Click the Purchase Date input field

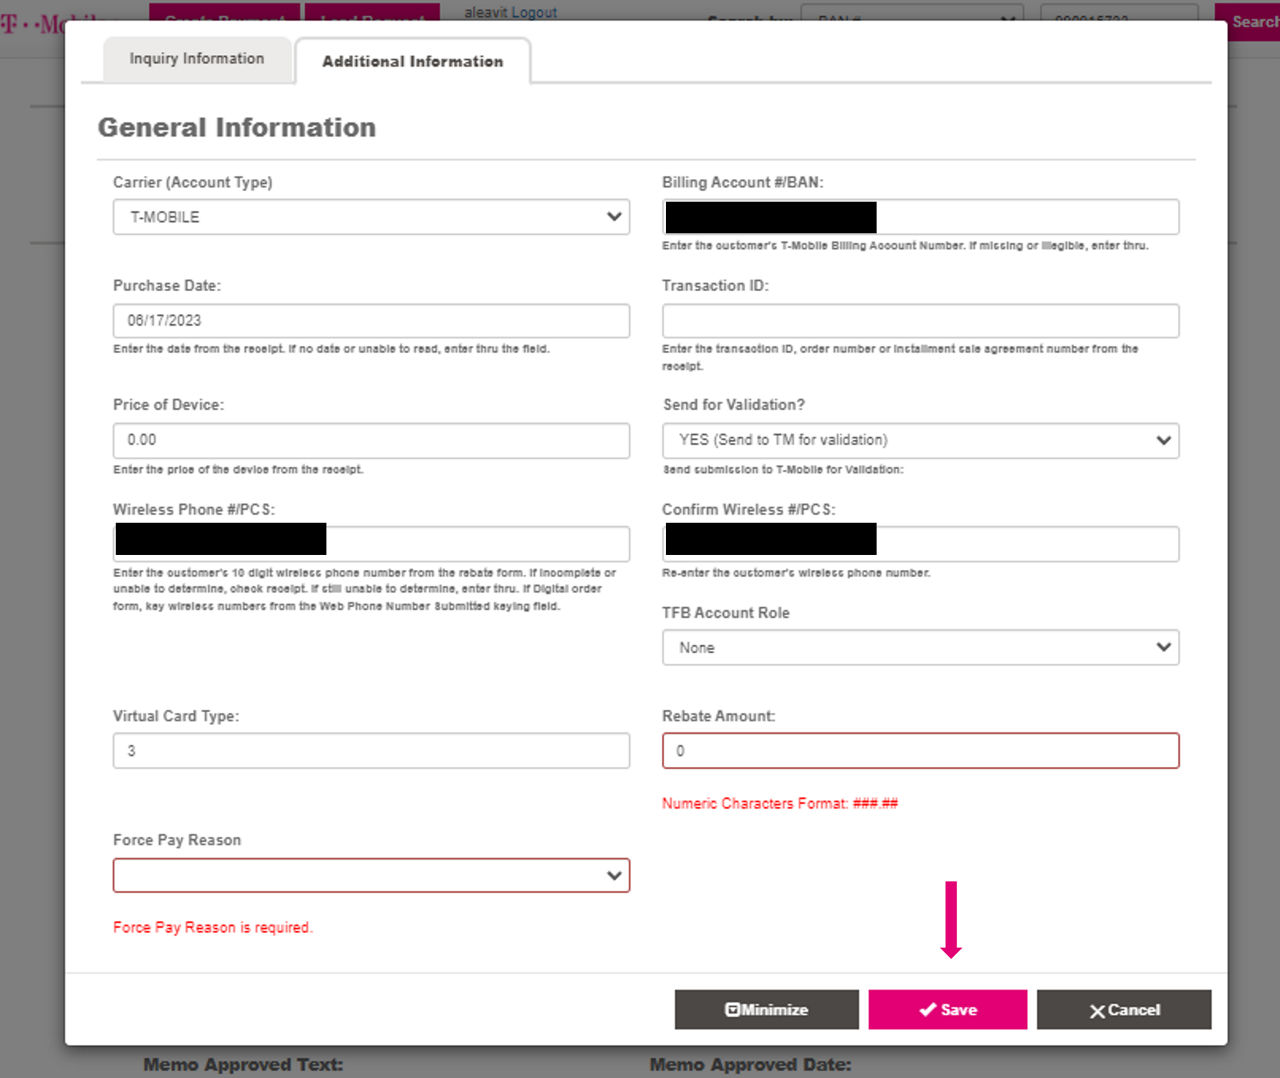click(x=371, y=321)
